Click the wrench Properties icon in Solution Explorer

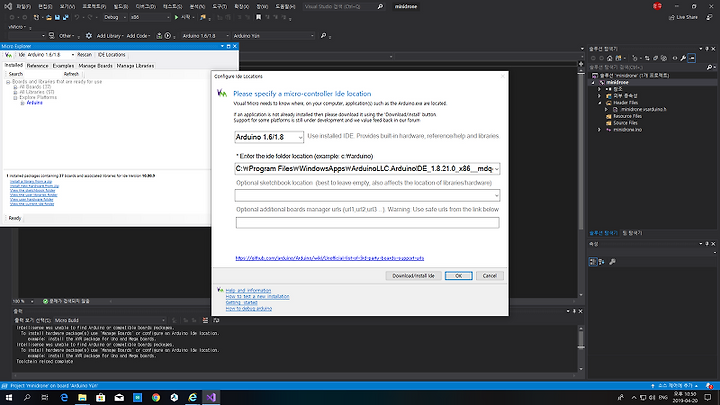click(x=683, y=58)
